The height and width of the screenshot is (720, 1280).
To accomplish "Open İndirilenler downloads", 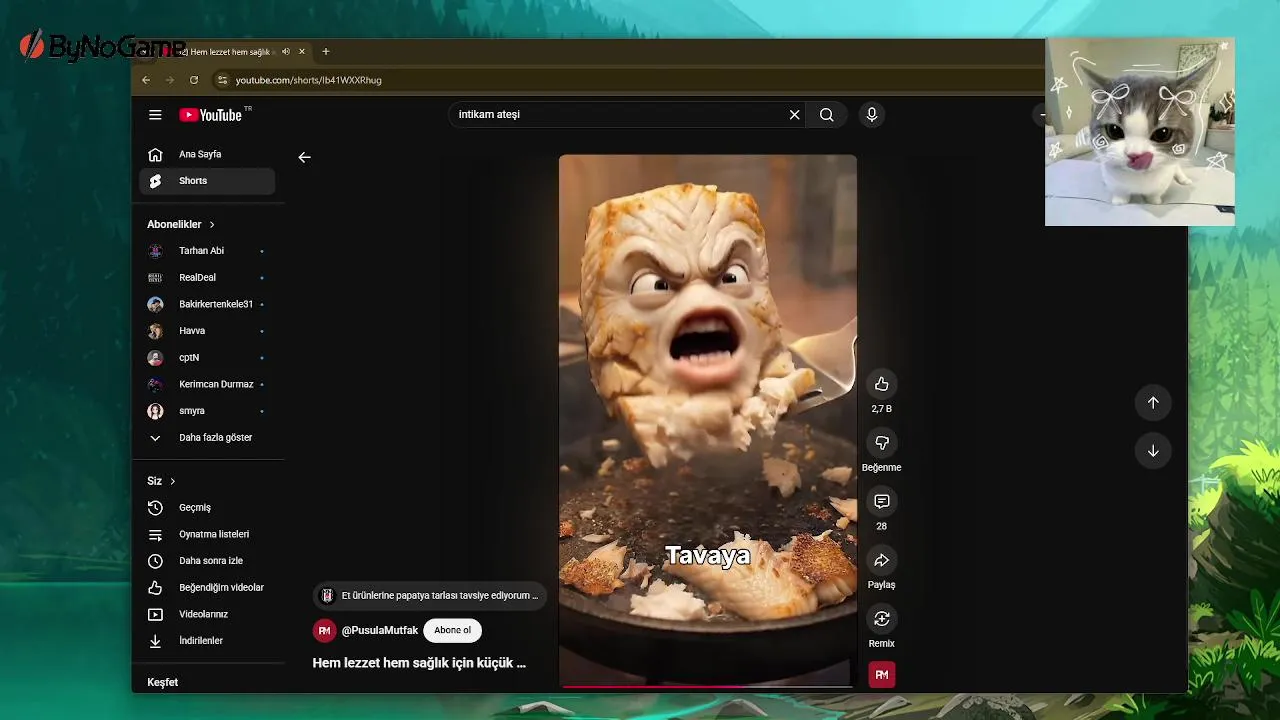I will (207, 641).
